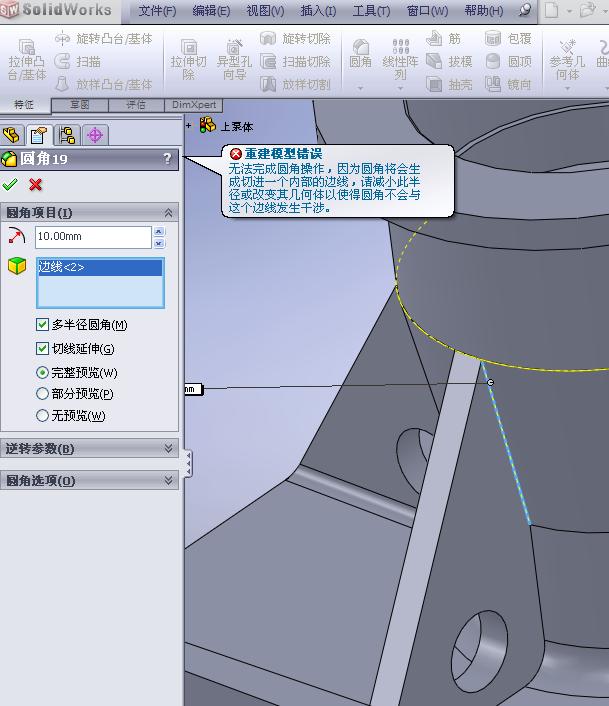The height and width of the screenshot is (706, 609).
Task: Open the PropertyManager tab icon
Action: (x=39, y=135)
